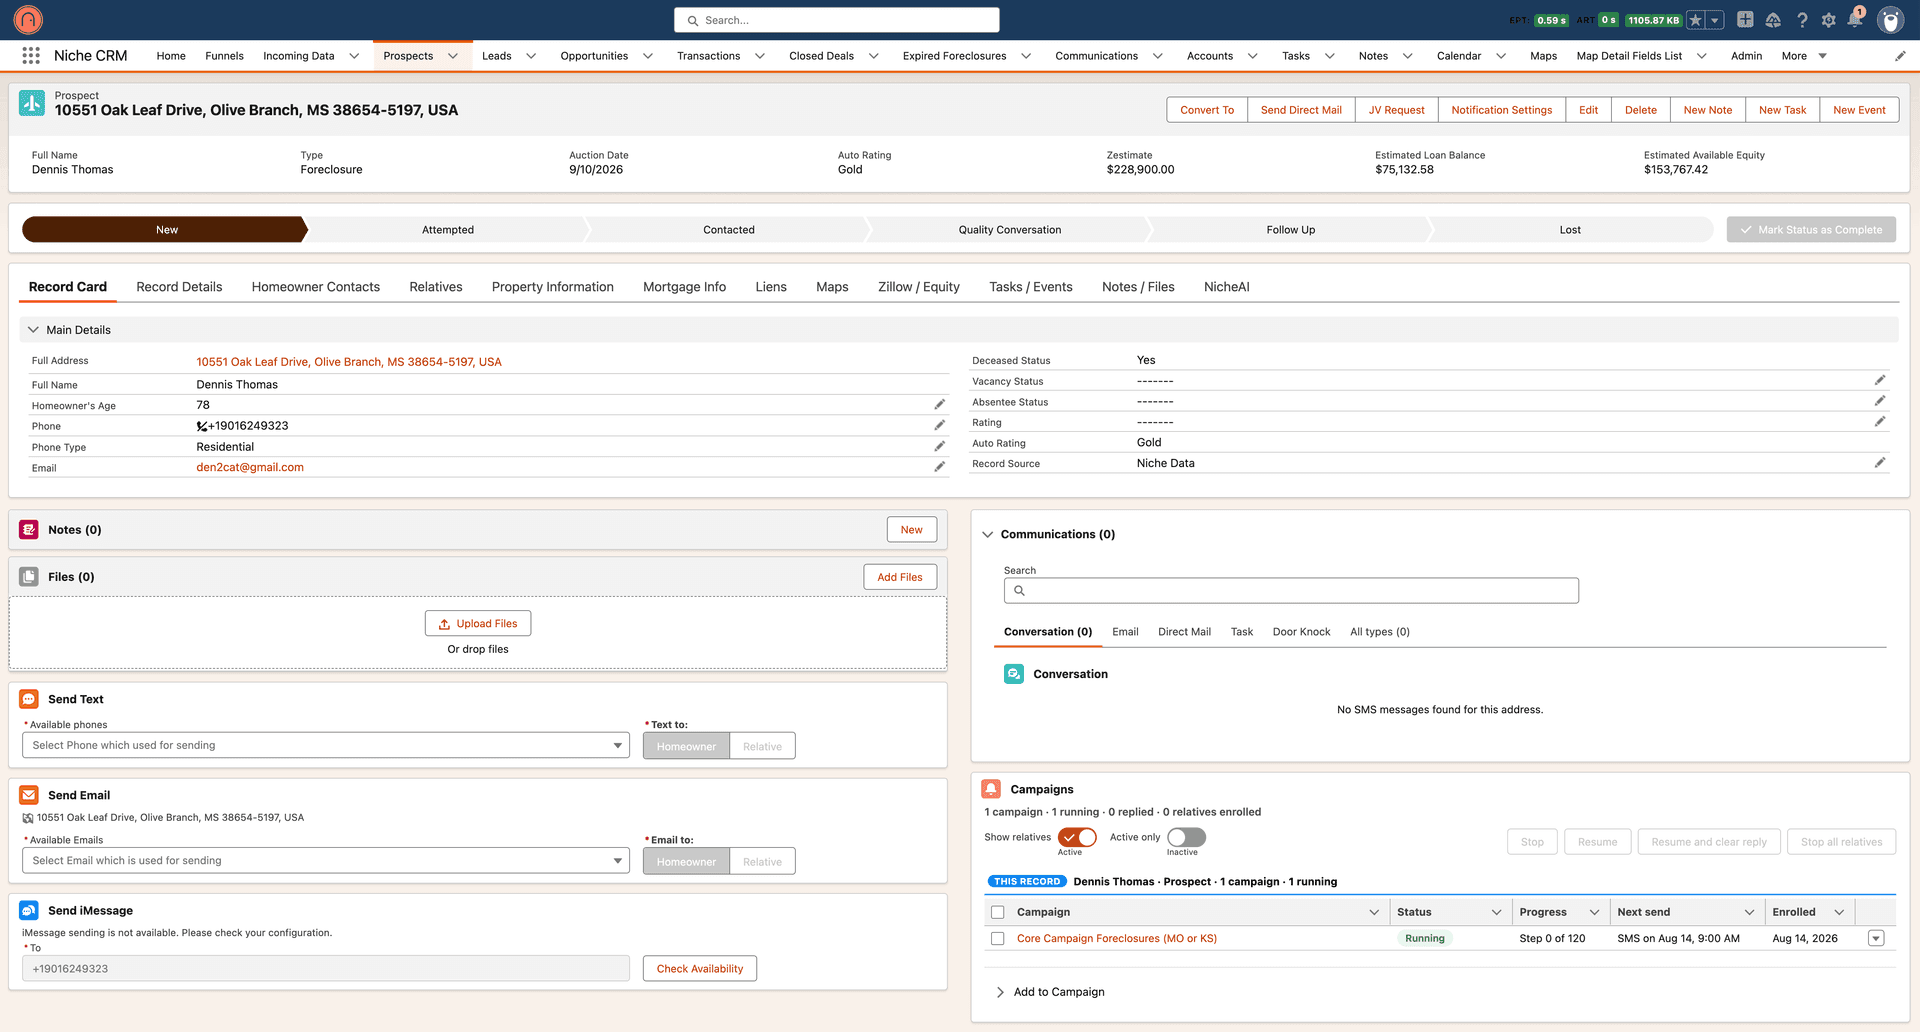Collapse the Communications section
Screen dimensions: 1920x1032
pyautogui.click(x=988, y=535)
